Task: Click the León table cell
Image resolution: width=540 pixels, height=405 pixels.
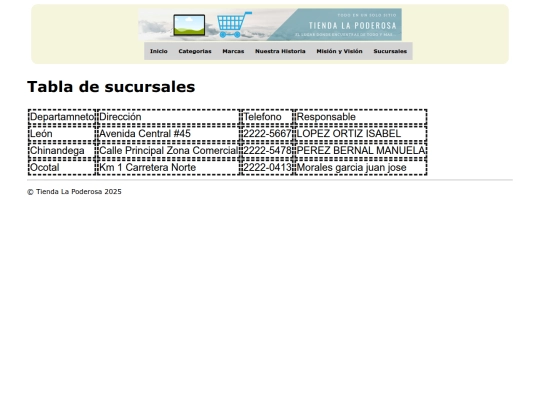Action: 62,134
